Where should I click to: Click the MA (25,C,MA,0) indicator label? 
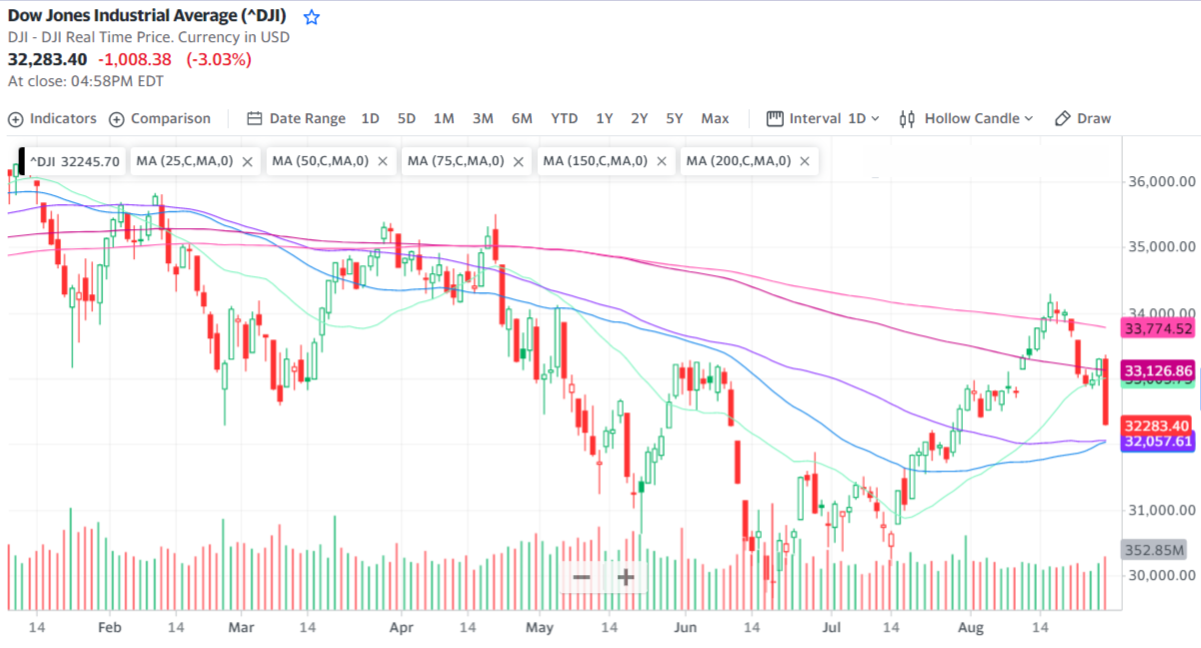184,161
